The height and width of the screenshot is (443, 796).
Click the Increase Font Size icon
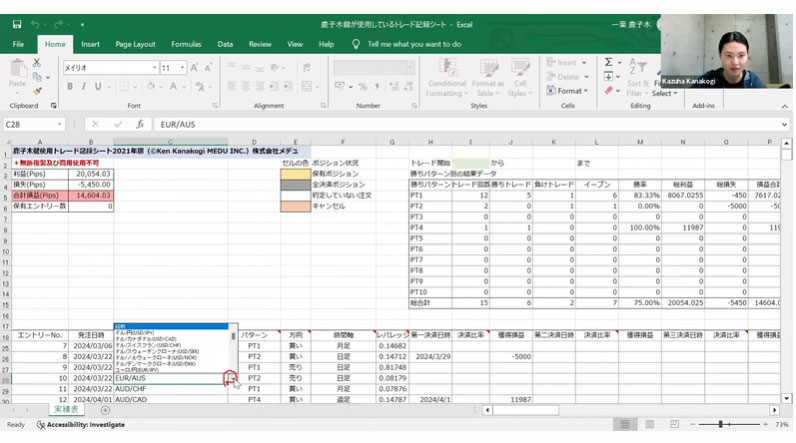tap(196, 68)
